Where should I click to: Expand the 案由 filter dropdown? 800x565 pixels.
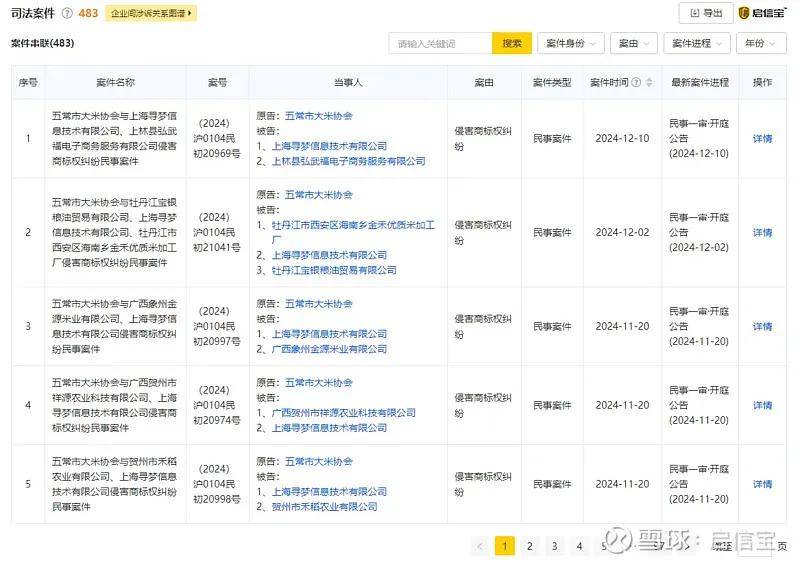tap(634, 44)
